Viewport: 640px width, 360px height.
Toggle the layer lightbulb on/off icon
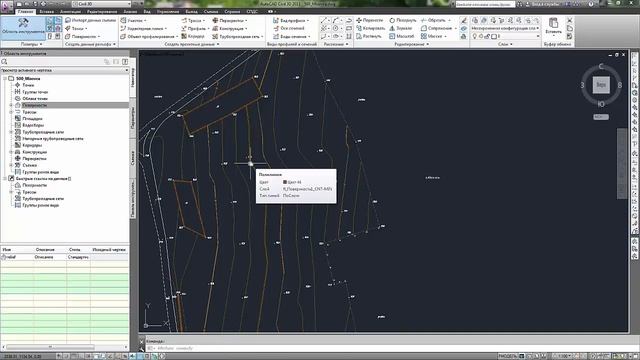click(475, 36)
